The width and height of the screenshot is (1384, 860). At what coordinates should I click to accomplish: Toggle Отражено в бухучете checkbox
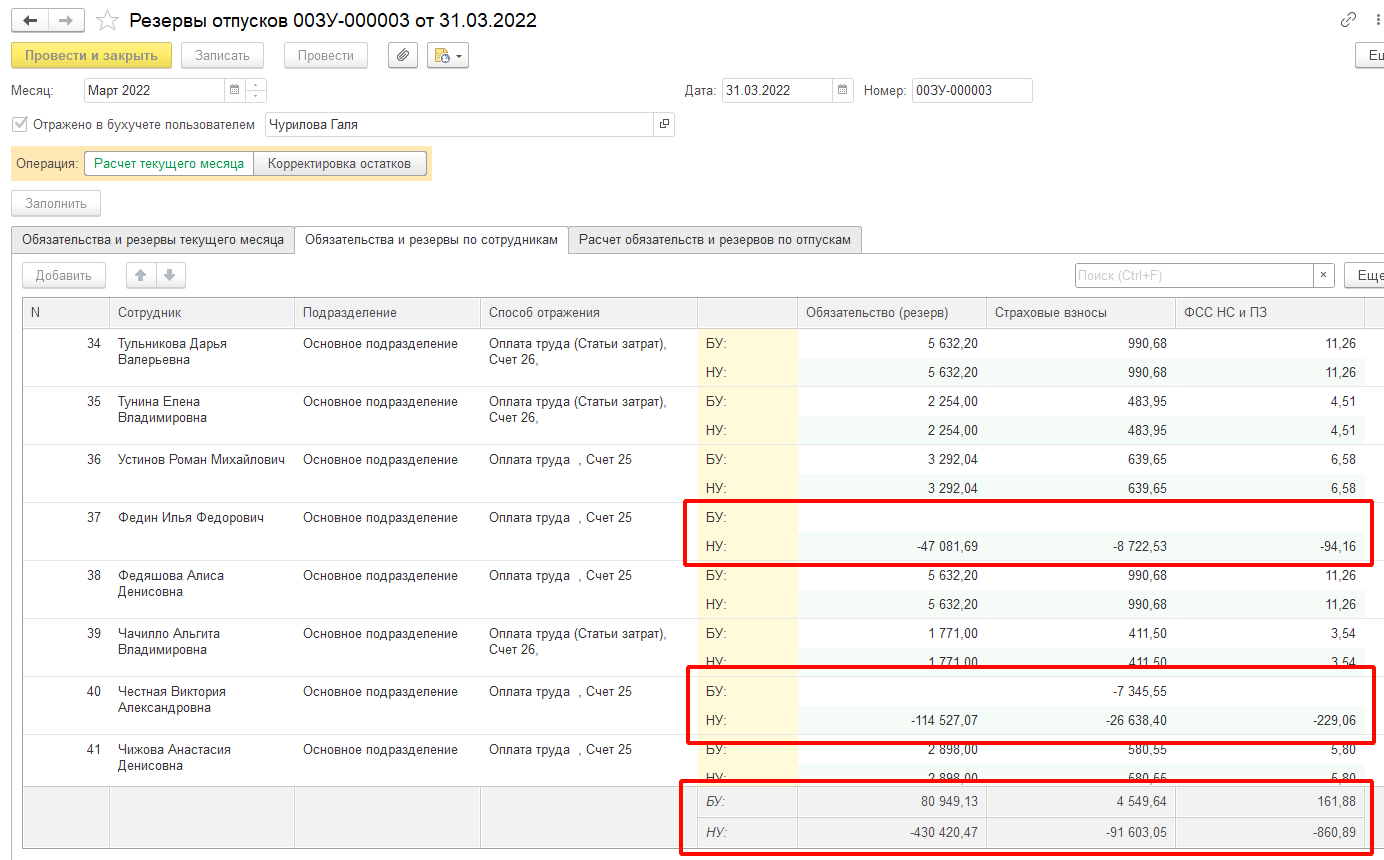click(x=19, y=125)
